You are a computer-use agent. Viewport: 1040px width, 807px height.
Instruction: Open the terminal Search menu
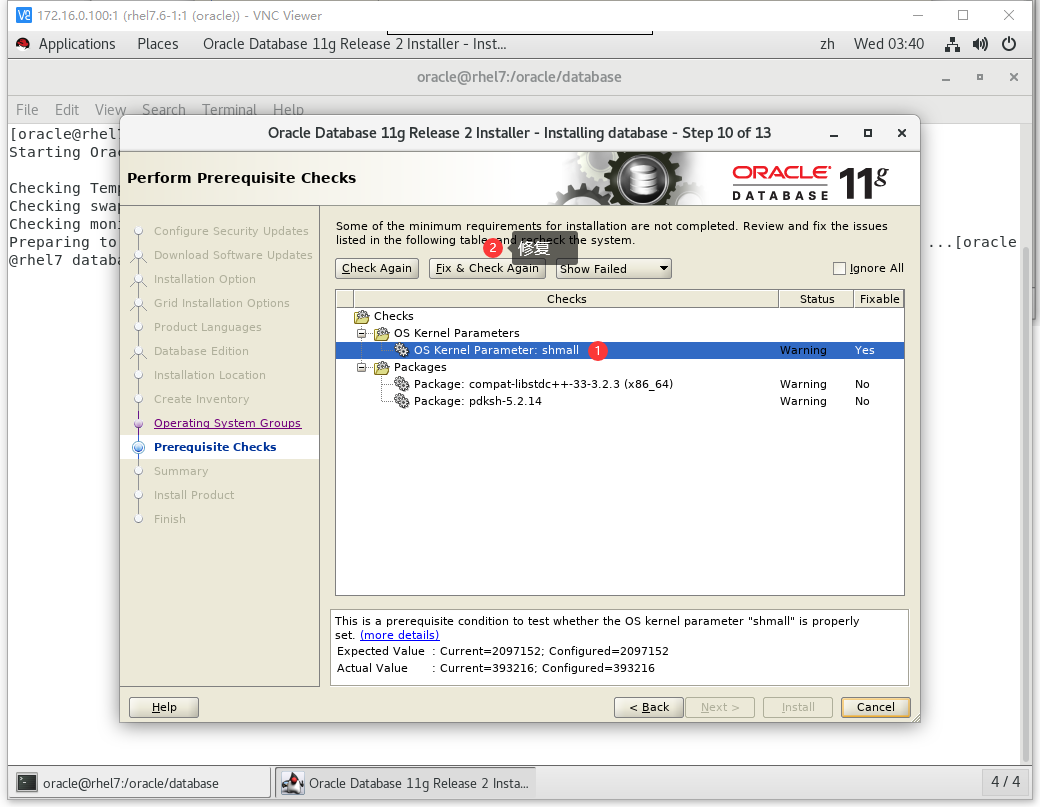164,109
